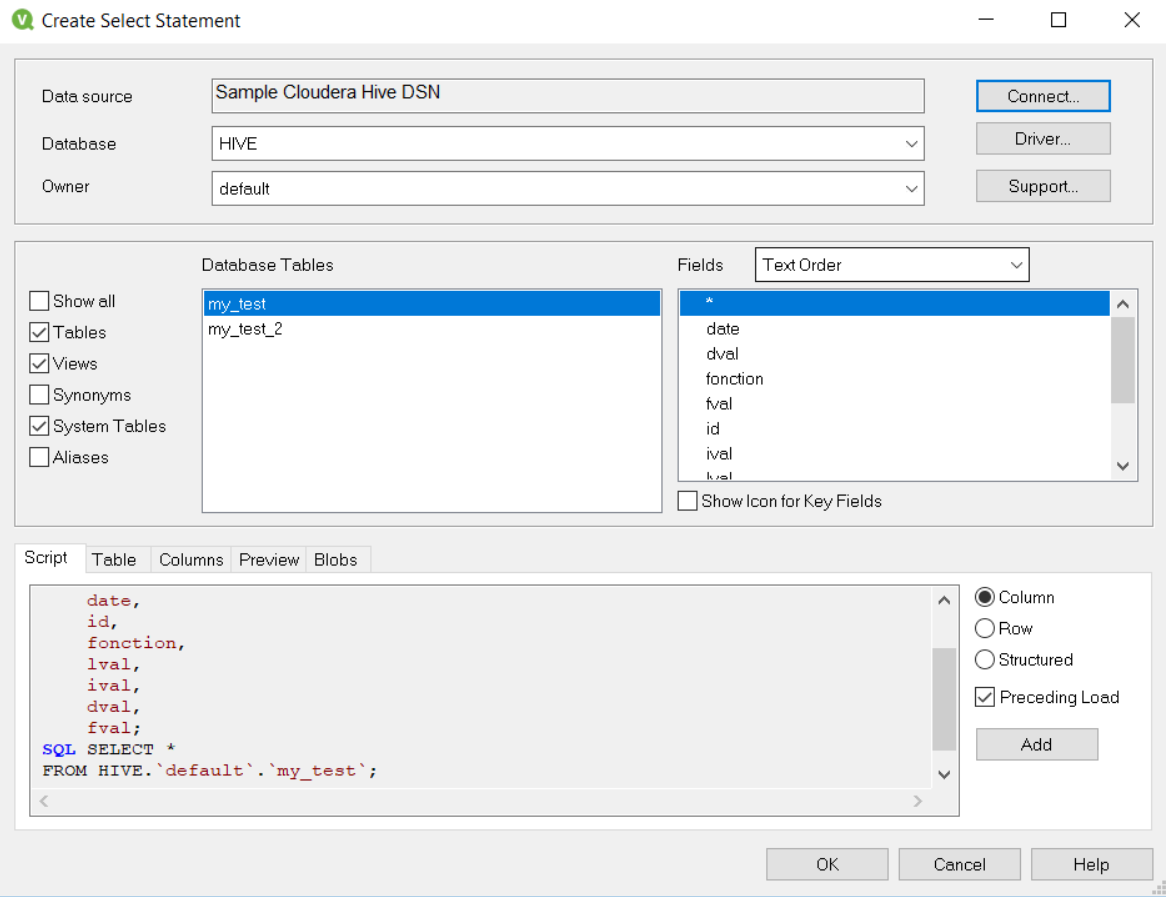
Task: Open the Fields Text Order dropdown
Action: [x=892, y=265]
